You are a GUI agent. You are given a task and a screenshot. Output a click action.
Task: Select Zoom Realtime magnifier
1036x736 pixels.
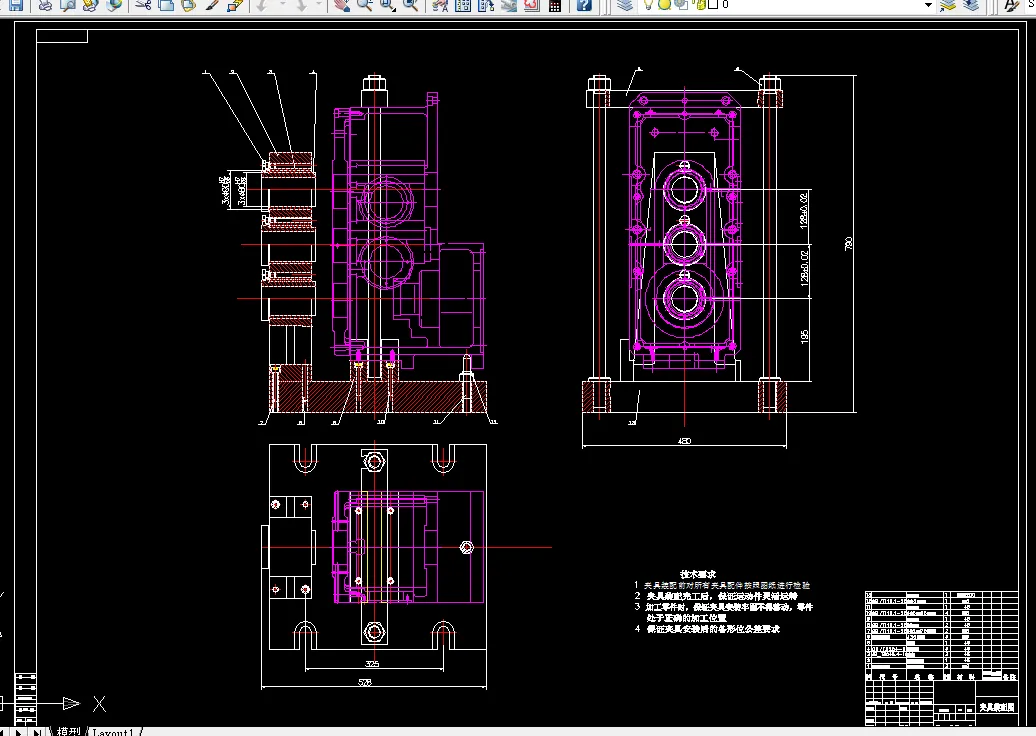pyautogui.click(x=364, y=5)
